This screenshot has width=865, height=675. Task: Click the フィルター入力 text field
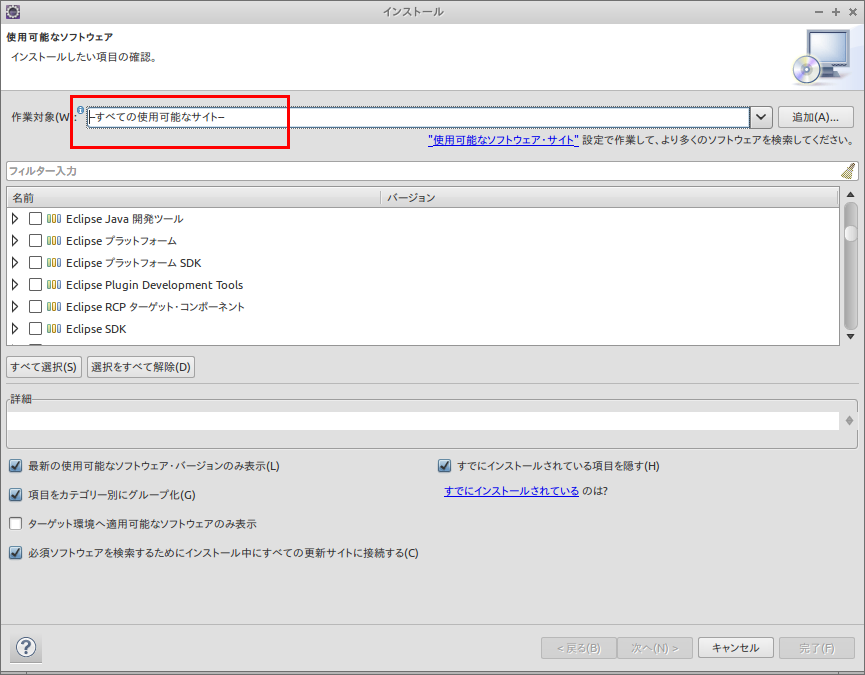coord(420,171)
